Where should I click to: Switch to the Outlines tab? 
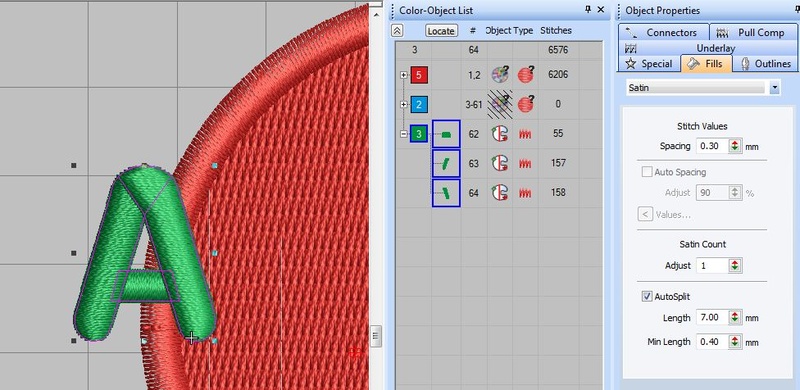tap(766, 63)
